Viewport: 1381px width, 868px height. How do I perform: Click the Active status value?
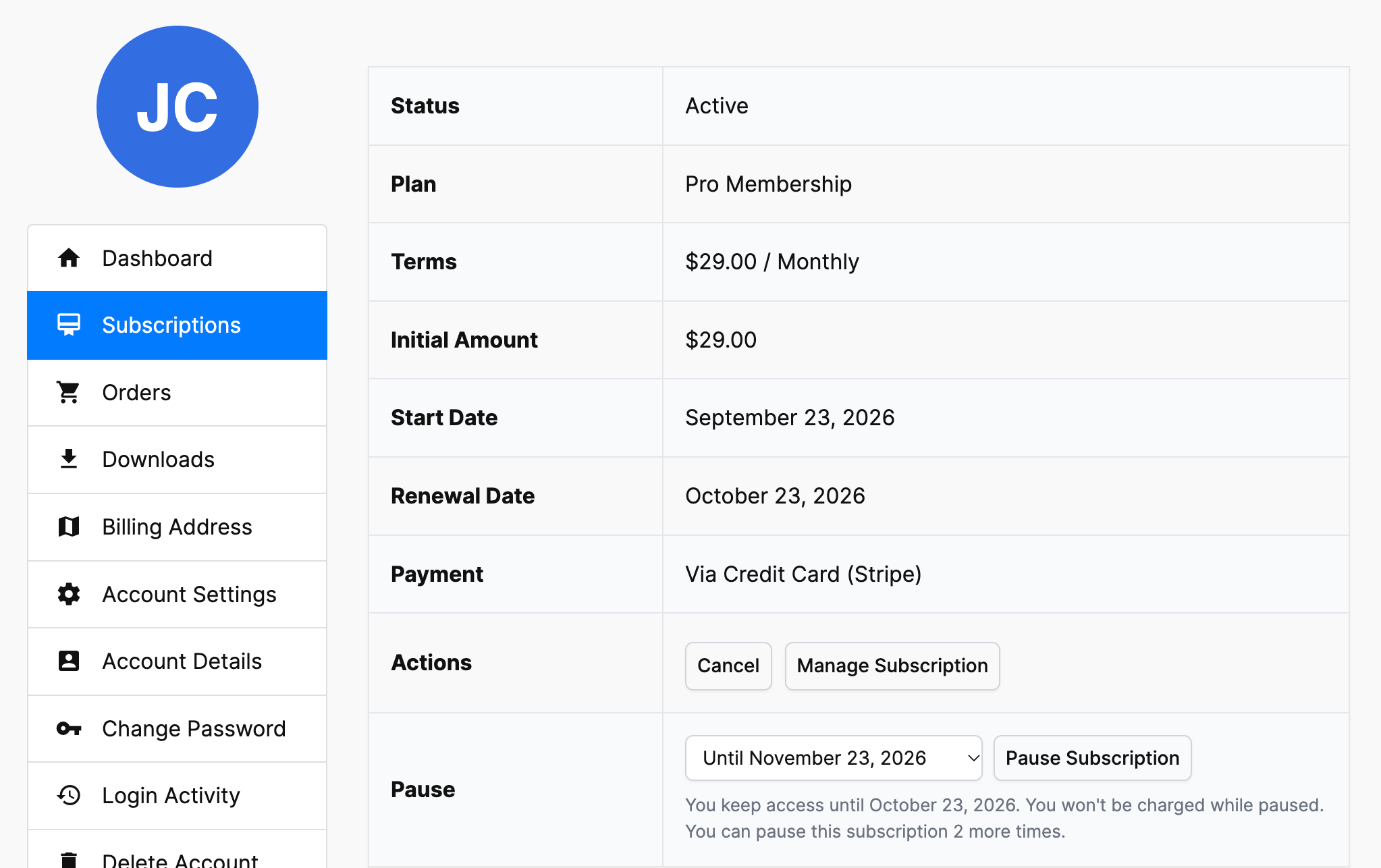716,106
